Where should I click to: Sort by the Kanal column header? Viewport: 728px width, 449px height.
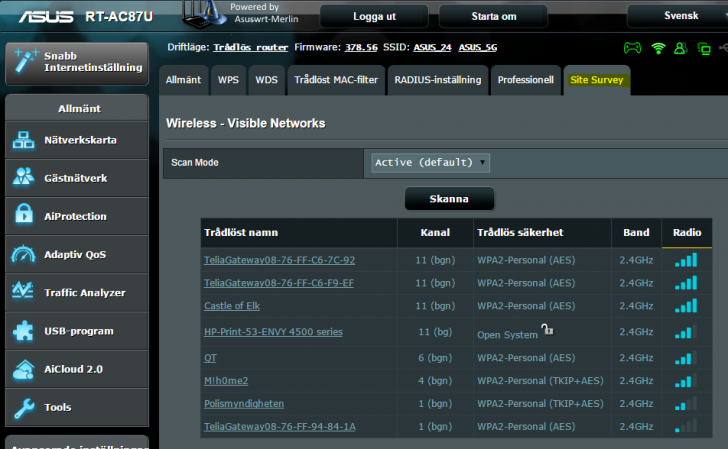click(435, 233)
